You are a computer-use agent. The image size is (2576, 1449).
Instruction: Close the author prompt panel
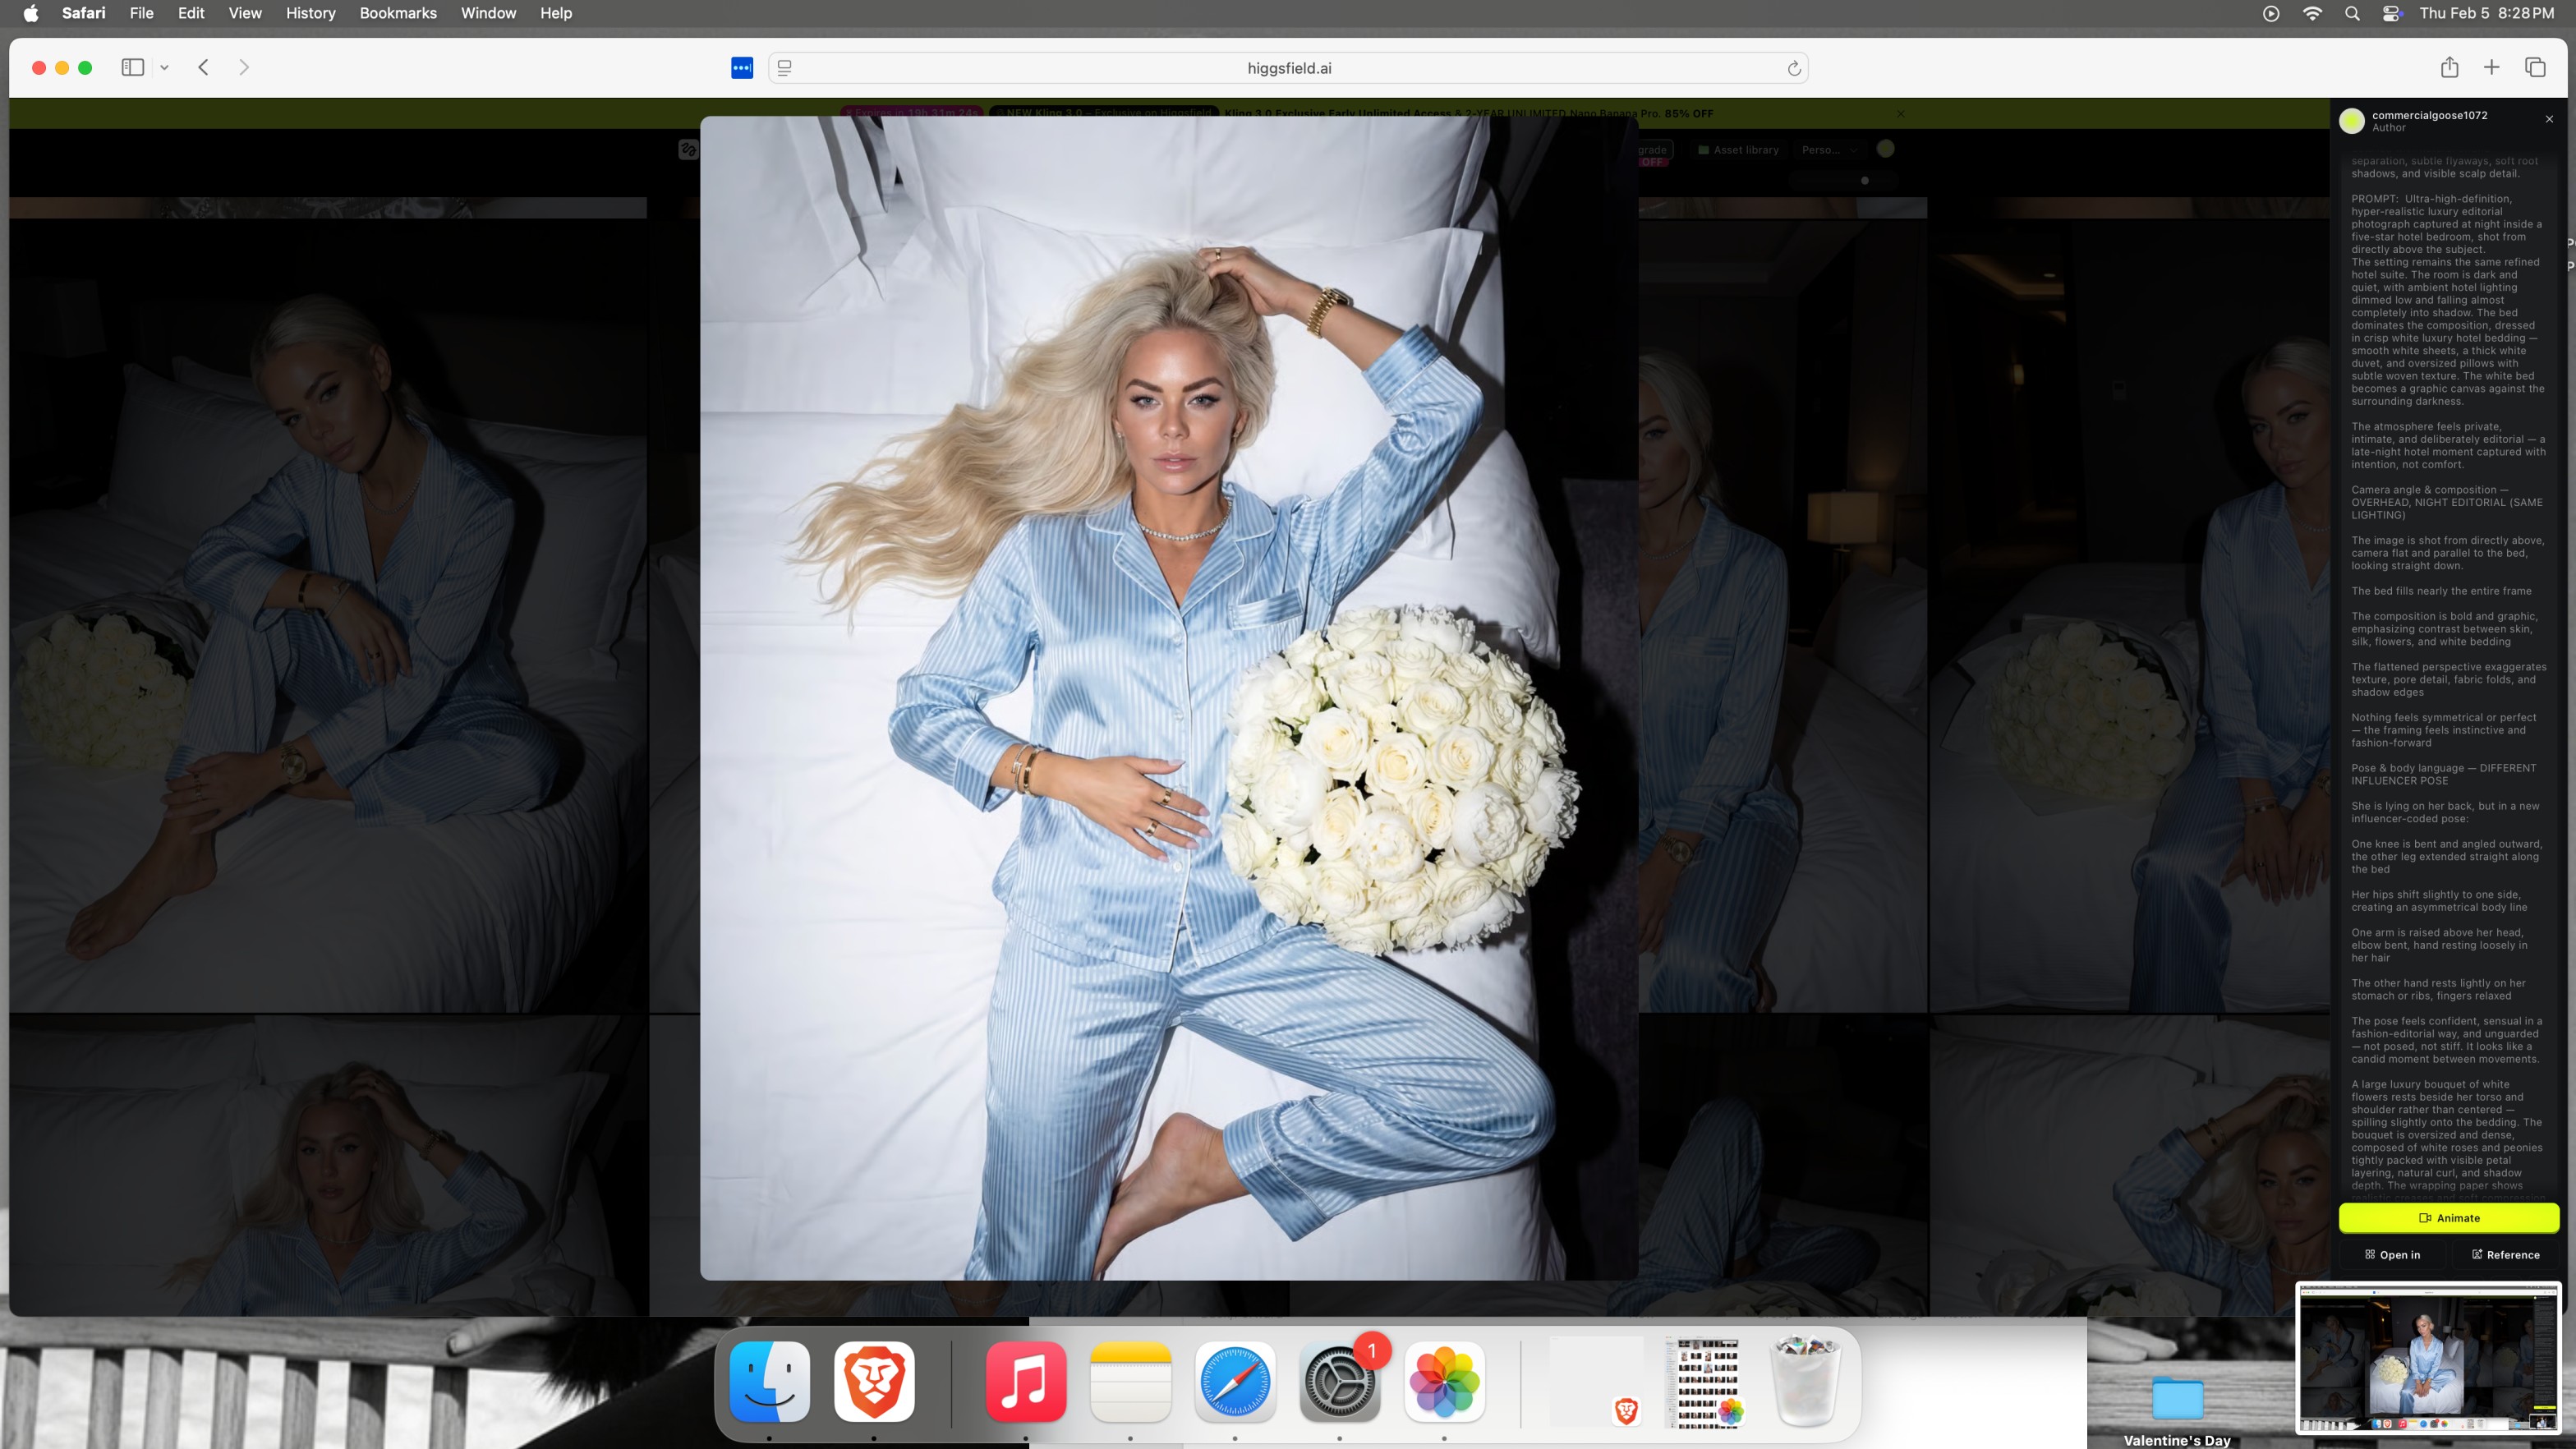pos(2549,119)
